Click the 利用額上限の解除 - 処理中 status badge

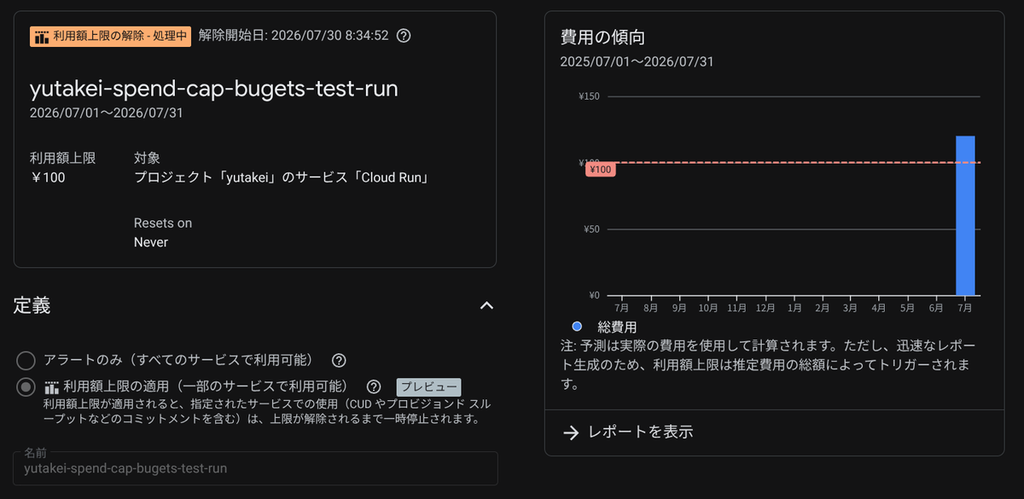[110, 37]
